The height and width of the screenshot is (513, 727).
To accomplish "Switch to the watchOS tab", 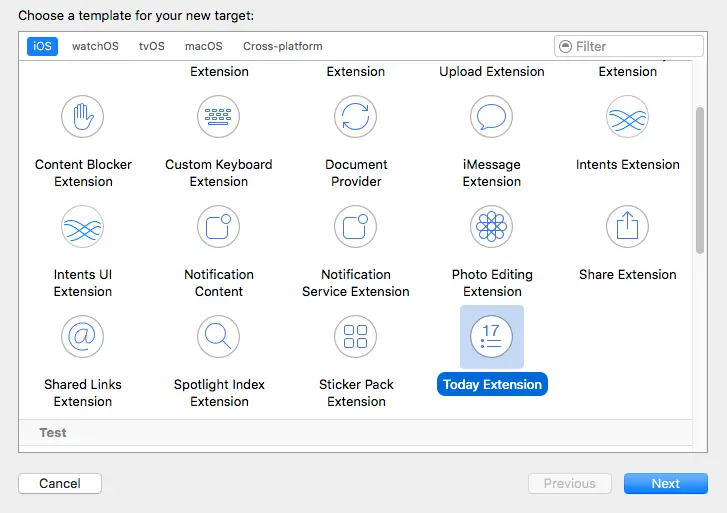I will [95, 46].
